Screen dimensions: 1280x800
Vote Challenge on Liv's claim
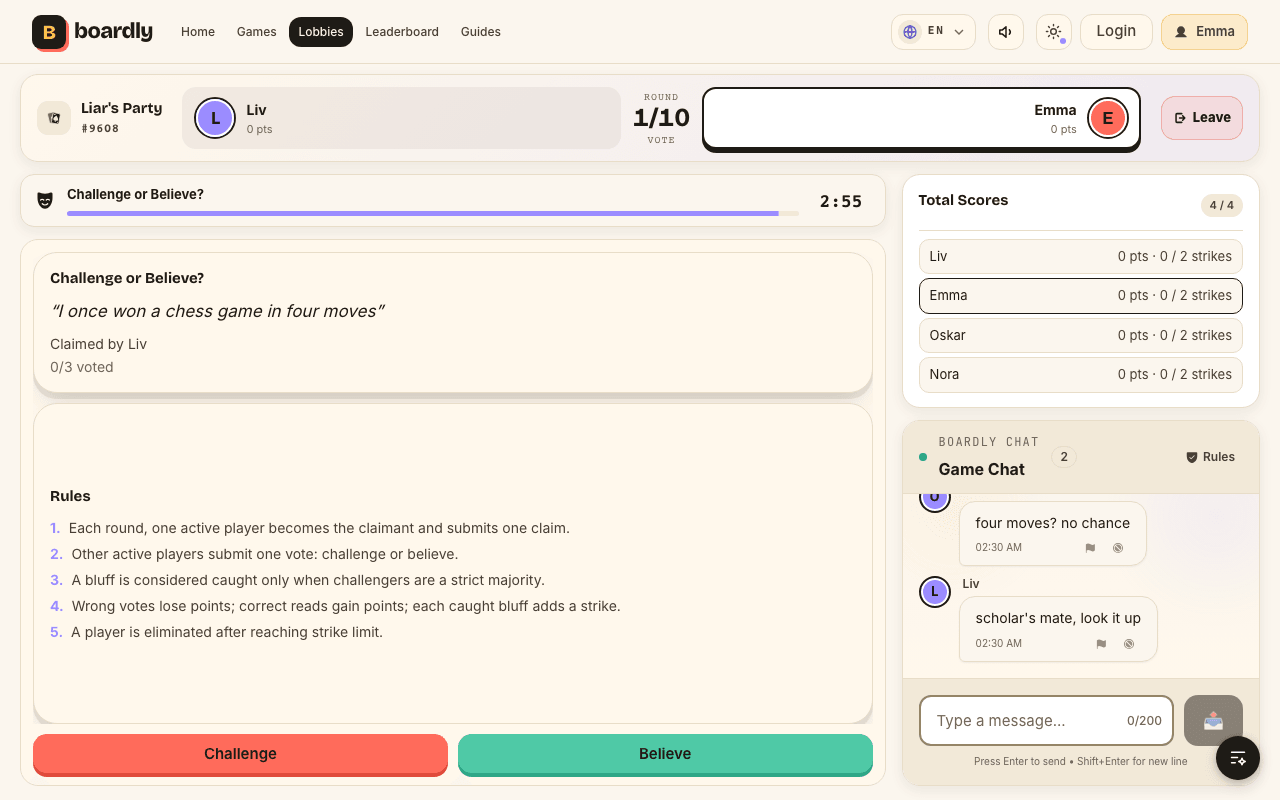click(x=240, y=754)
